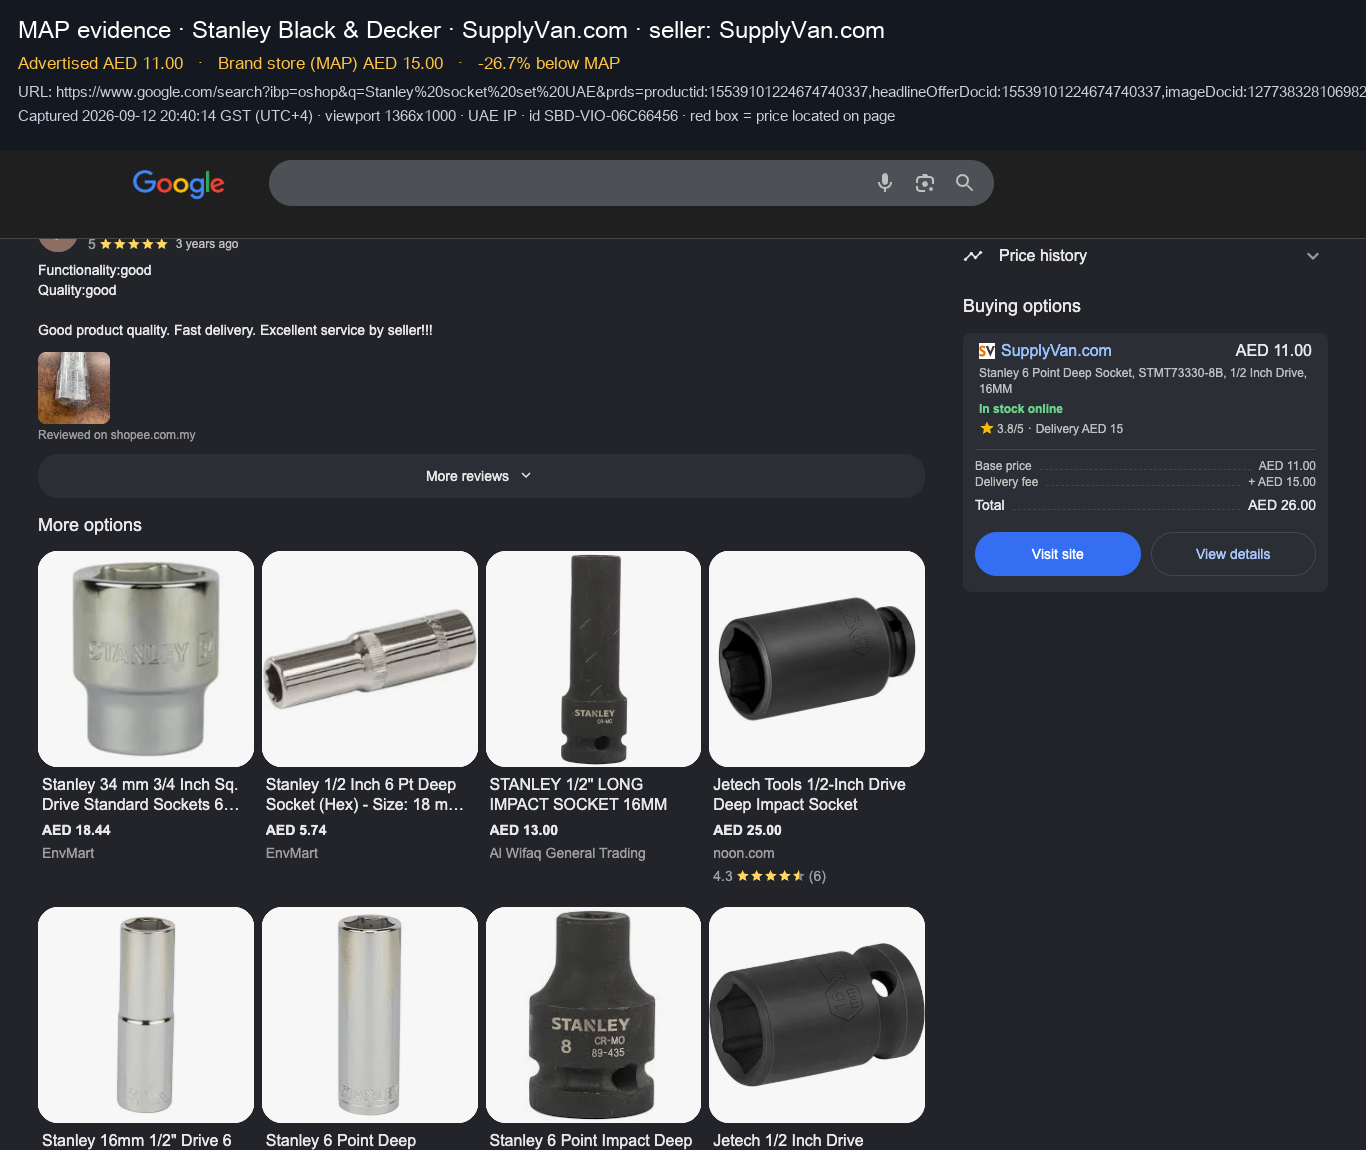This screenshot has width=1366, height=1150.
Task: Click the 4.3 star rating of Jetech socket
Action: coord(769,876)
